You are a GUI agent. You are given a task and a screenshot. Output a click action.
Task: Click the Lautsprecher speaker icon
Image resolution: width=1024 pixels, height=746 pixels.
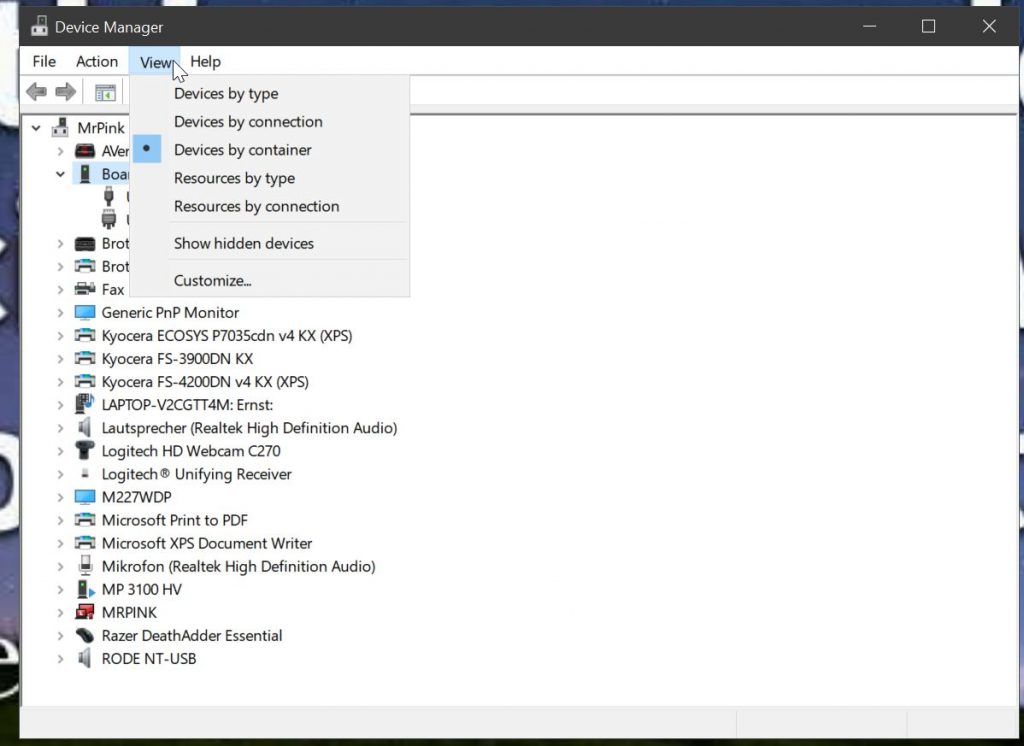(85, 428)
